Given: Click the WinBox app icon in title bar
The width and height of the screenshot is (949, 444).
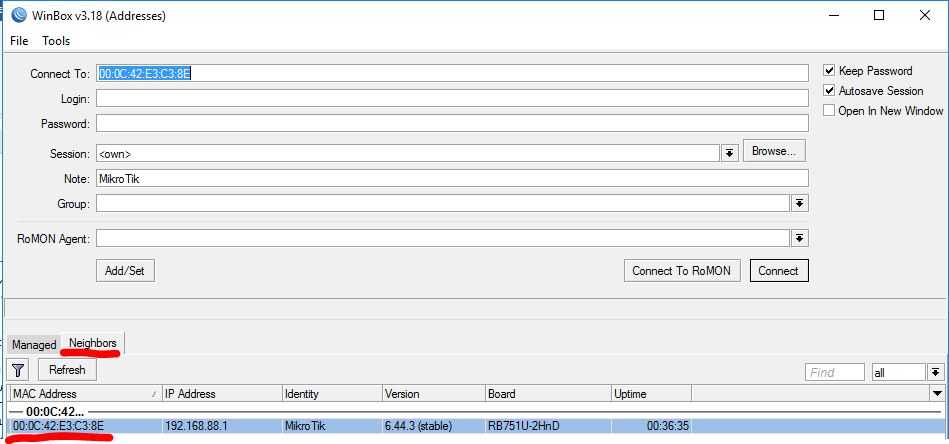Looking at the screenshot, I should (x=19, y=16).
